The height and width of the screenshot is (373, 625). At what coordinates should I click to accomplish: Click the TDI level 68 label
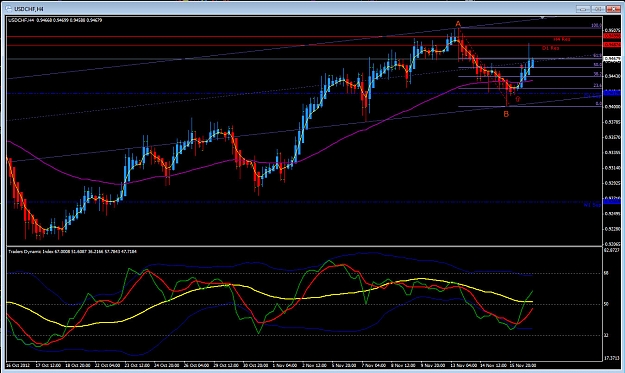[606, 273]
